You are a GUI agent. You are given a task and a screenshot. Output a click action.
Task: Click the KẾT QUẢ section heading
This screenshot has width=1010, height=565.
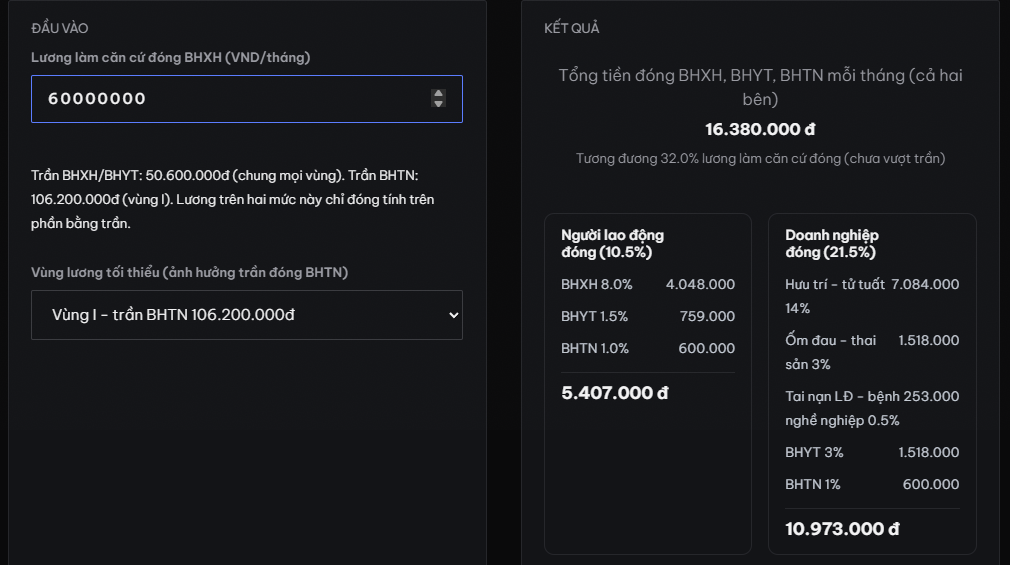(571, 28)
